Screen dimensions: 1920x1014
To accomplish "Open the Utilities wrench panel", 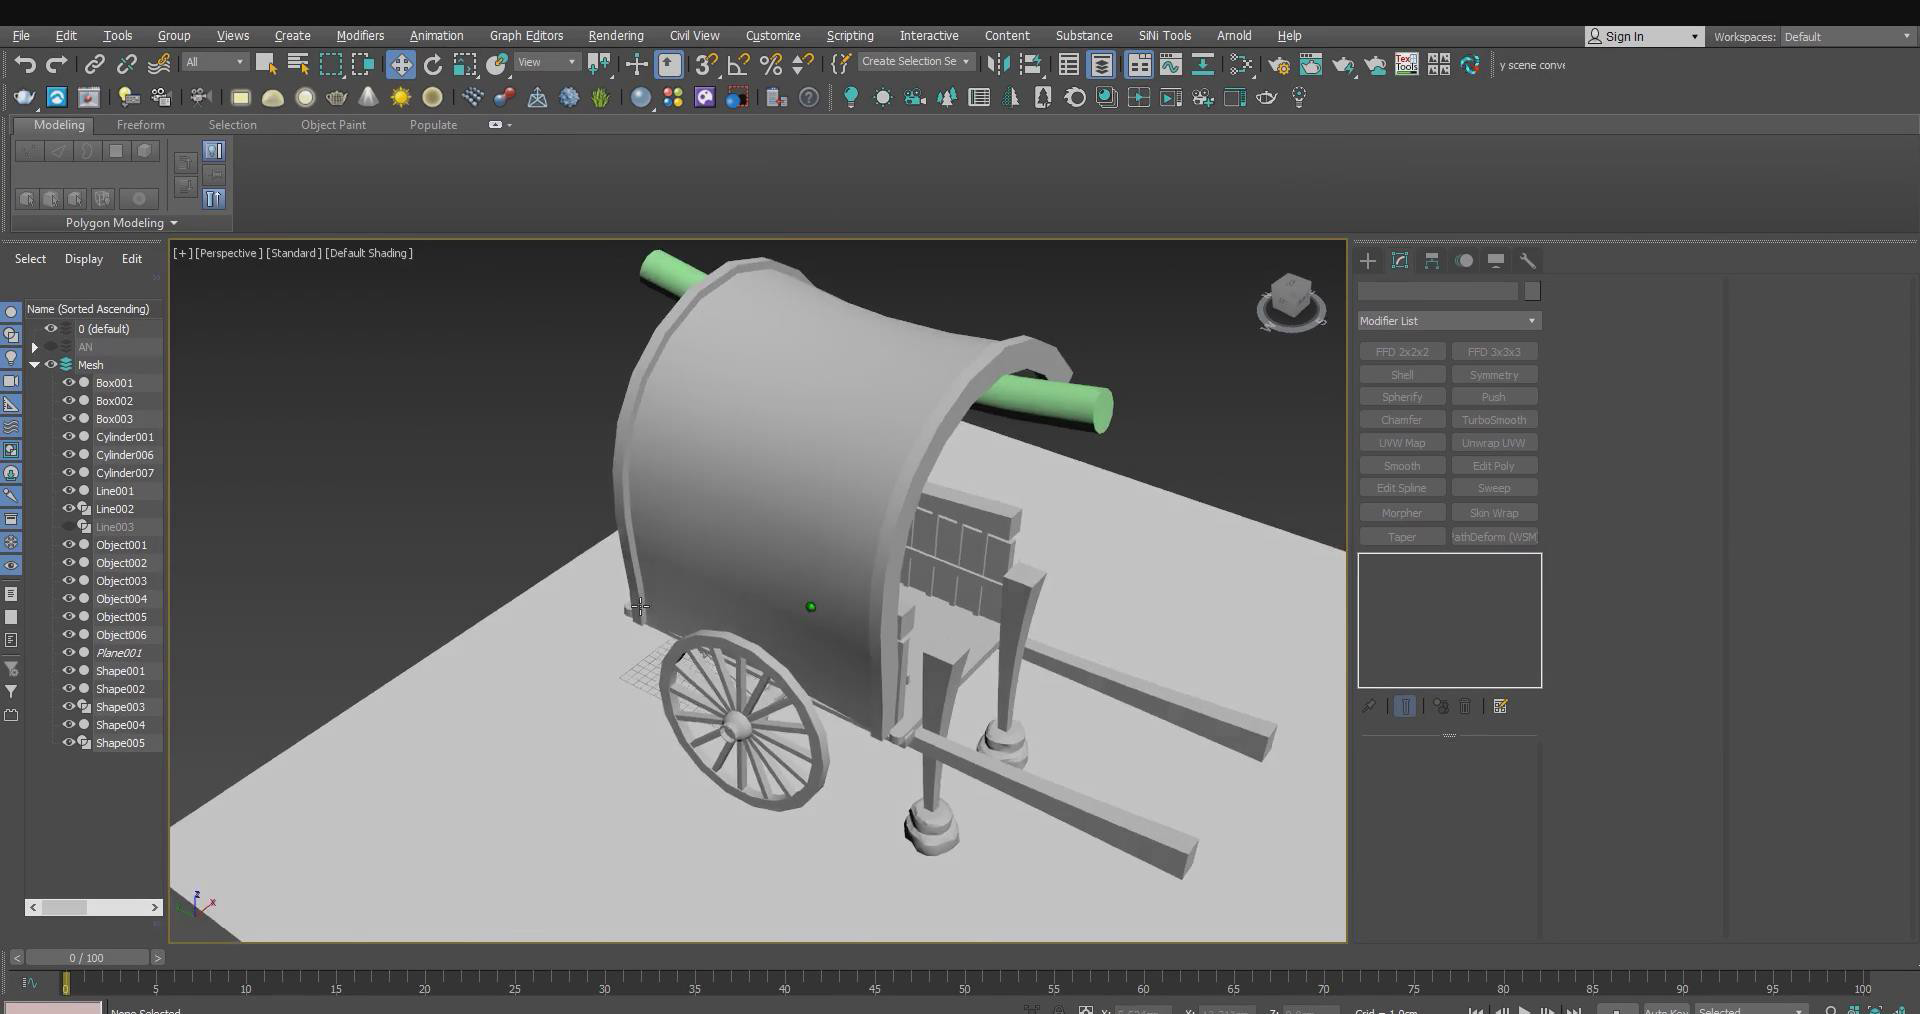I will click(1527, 261).
